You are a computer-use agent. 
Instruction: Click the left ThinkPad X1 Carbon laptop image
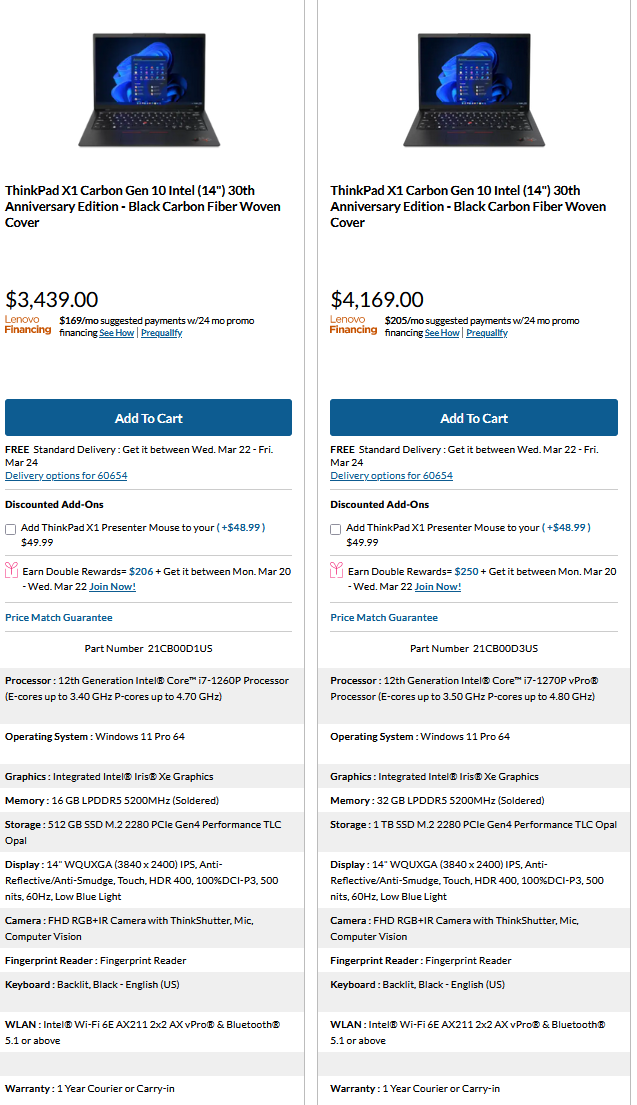(x=148, y=90)
